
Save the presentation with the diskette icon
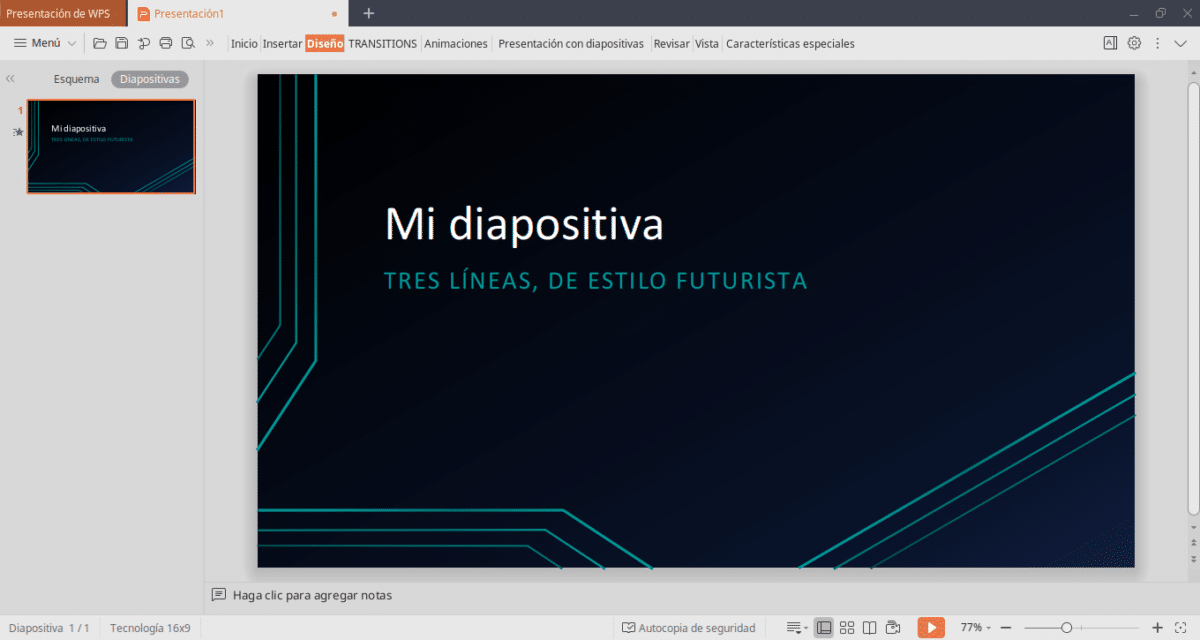121,43
